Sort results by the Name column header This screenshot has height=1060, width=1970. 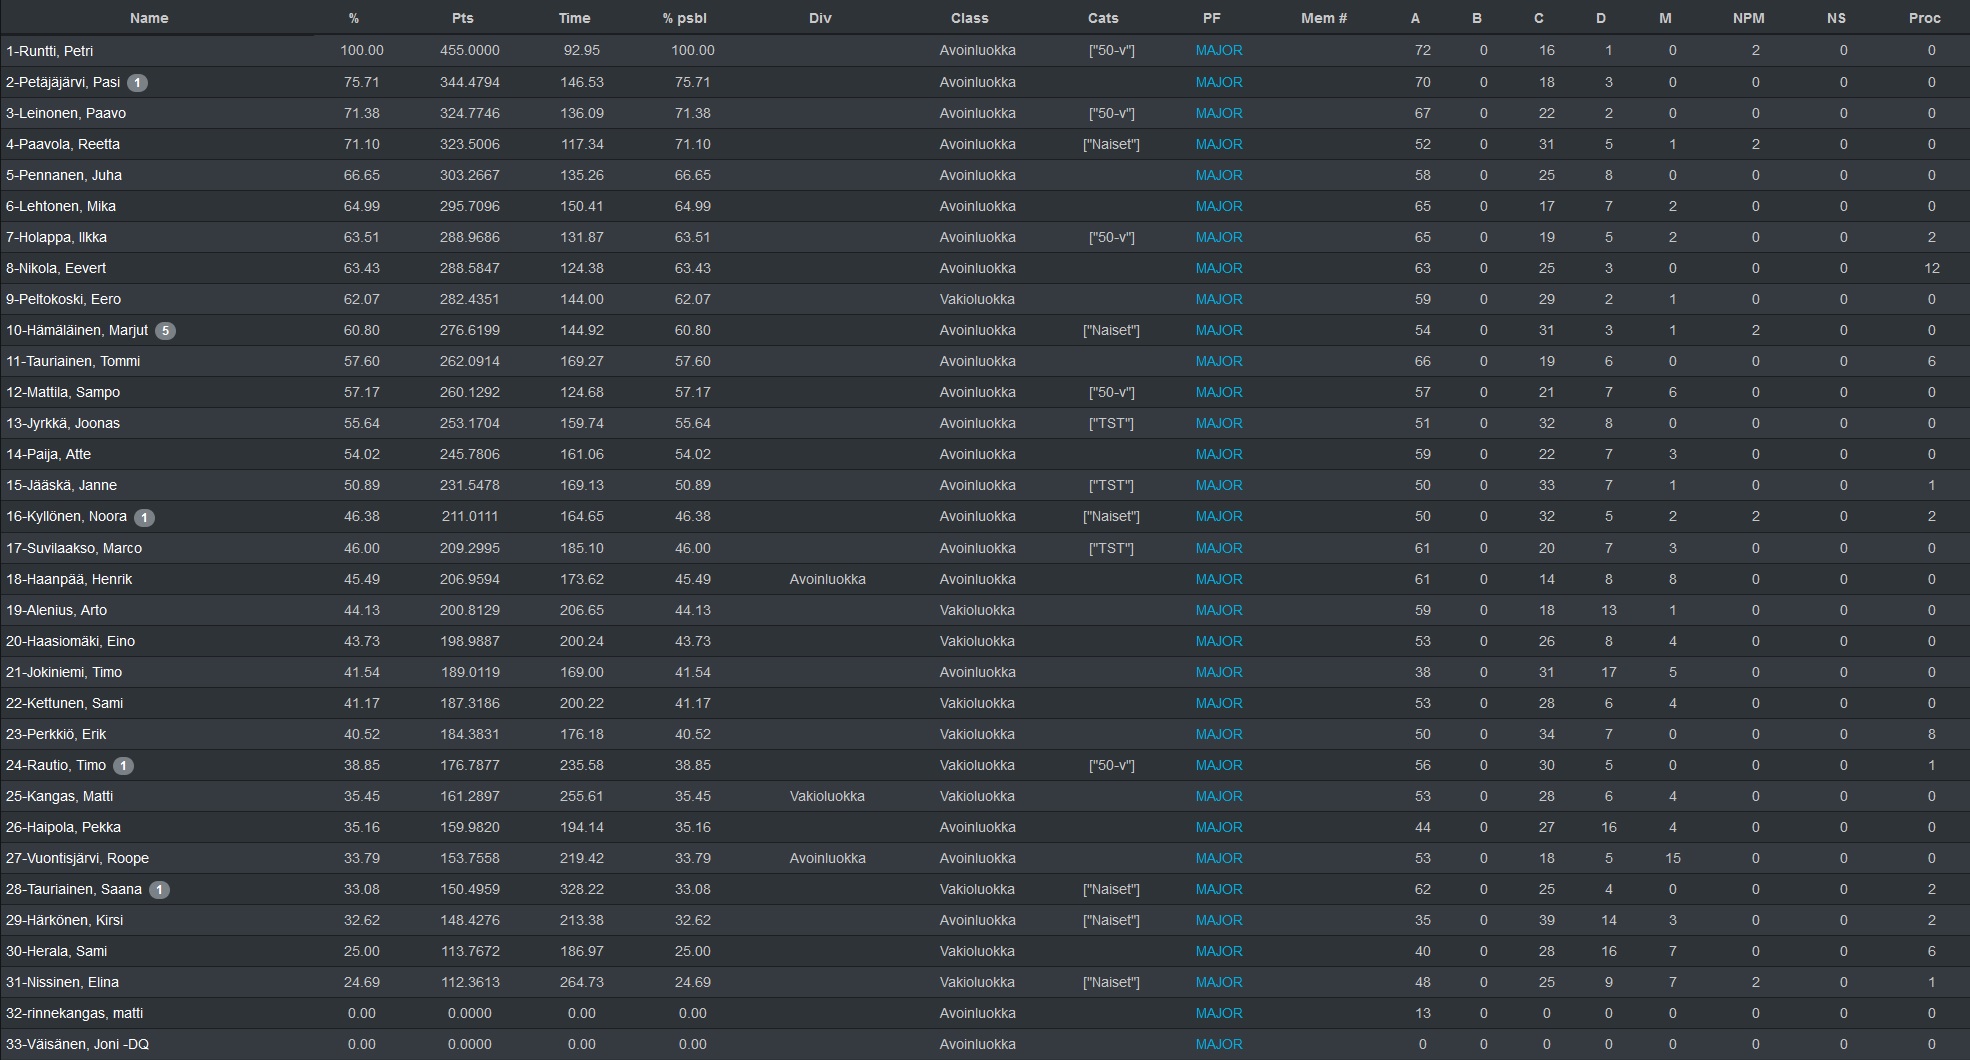coord(149,18)
